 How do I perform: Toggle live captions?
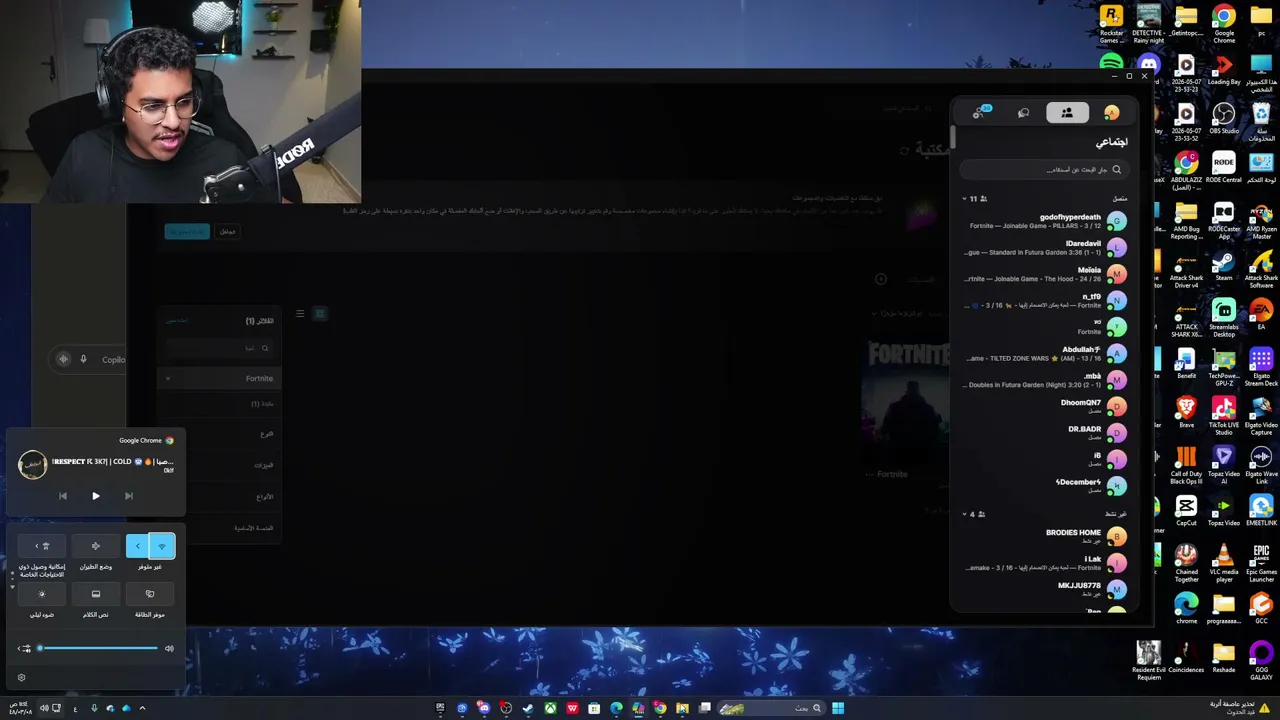96,594
